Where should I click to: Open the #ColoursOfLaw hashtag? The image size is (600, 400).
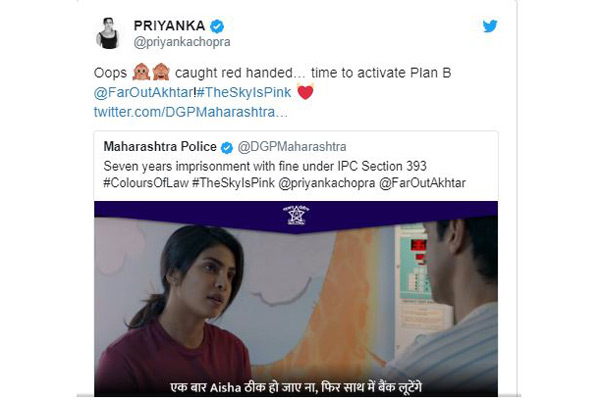coord(146,183)
